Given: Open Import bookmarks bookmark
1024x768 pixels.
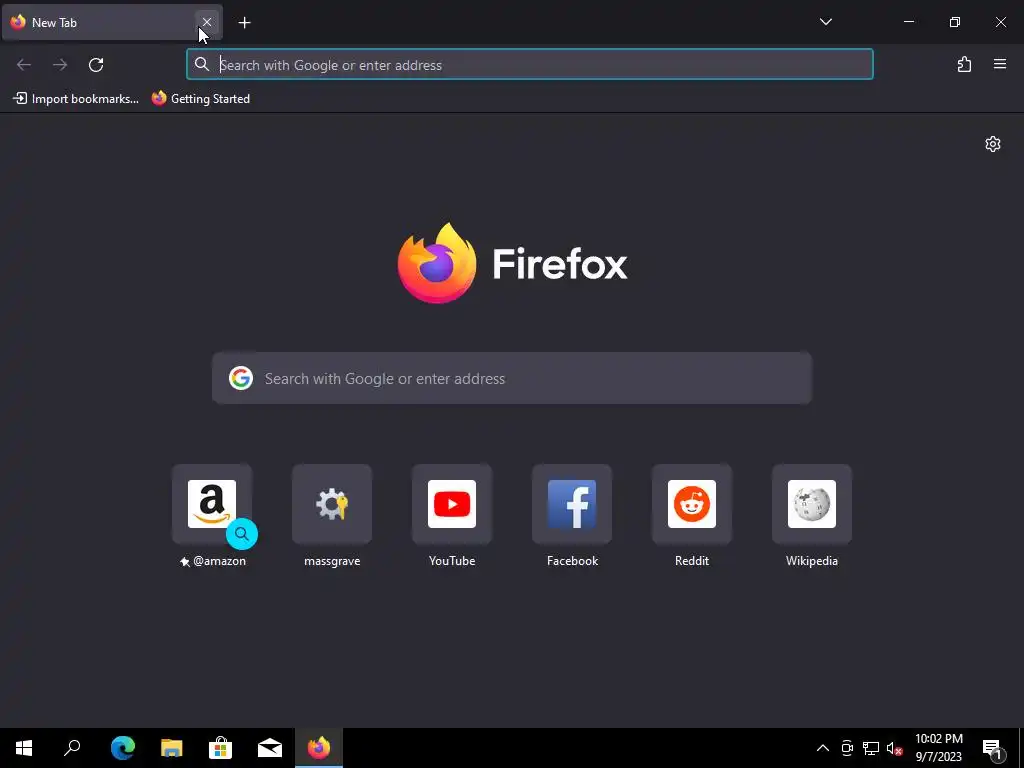Looking at the screenshot, I should (76, 99).
